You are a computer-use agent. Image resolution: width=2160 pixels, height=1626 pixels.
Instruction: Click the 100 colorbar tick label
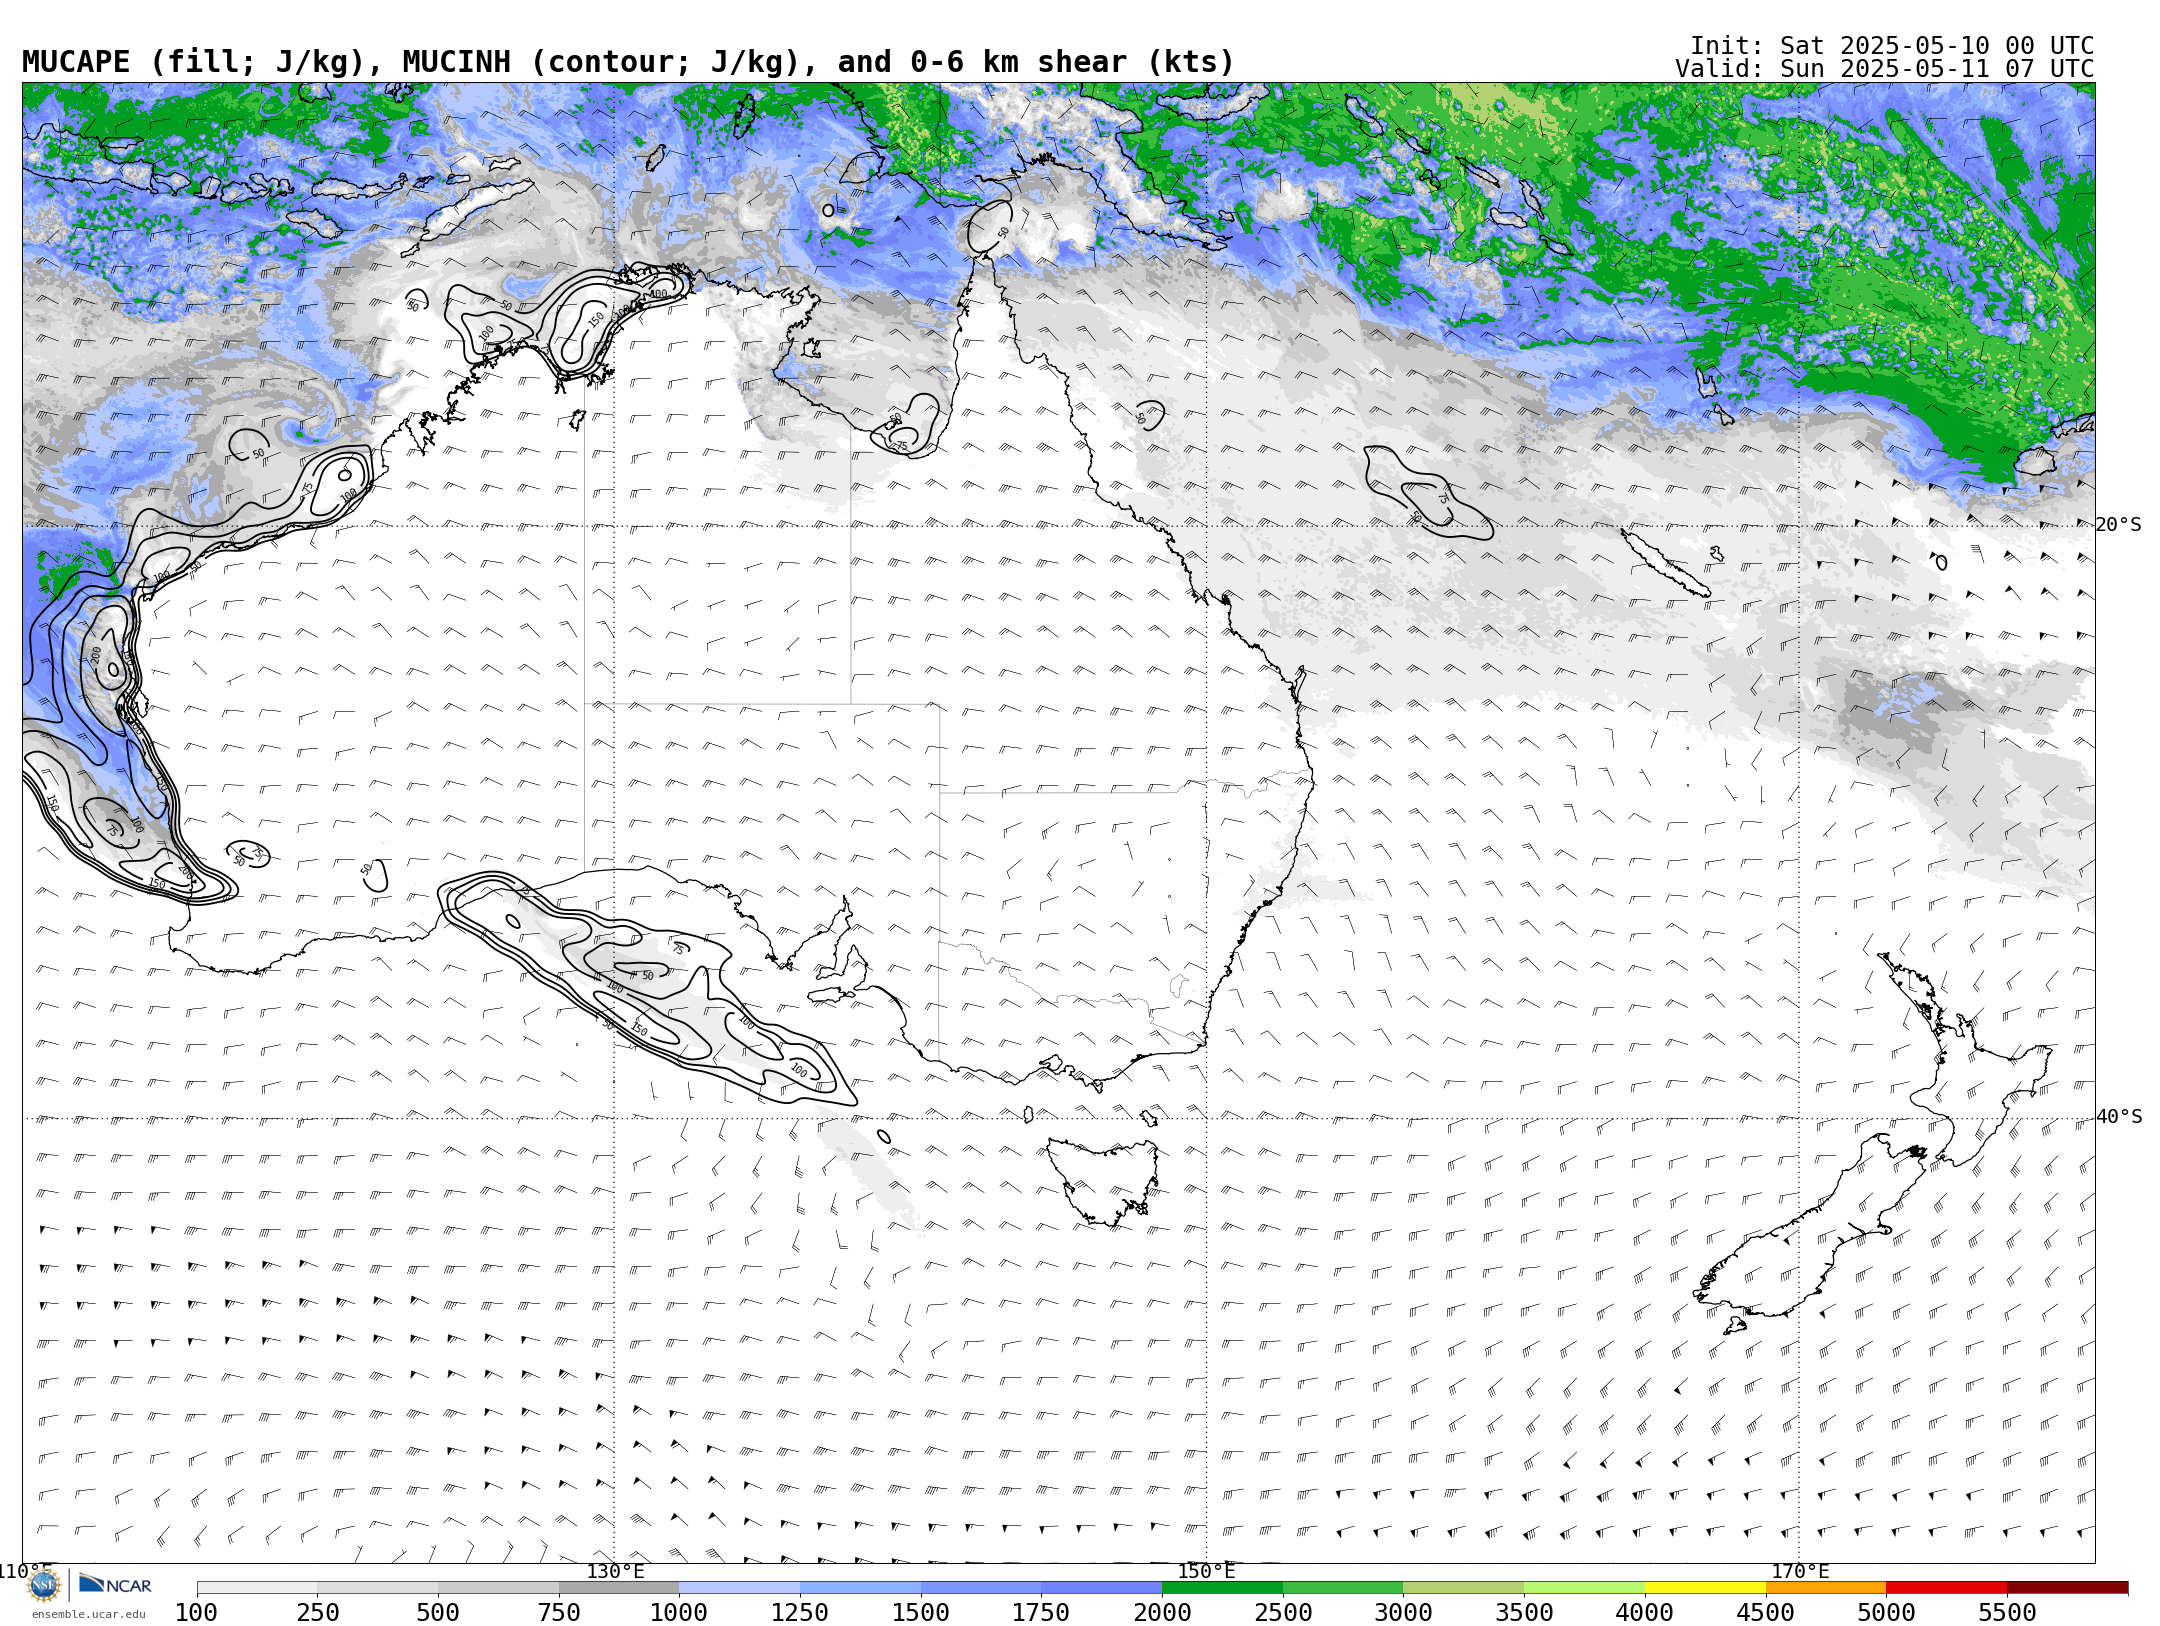click(x=196, y=1612)
